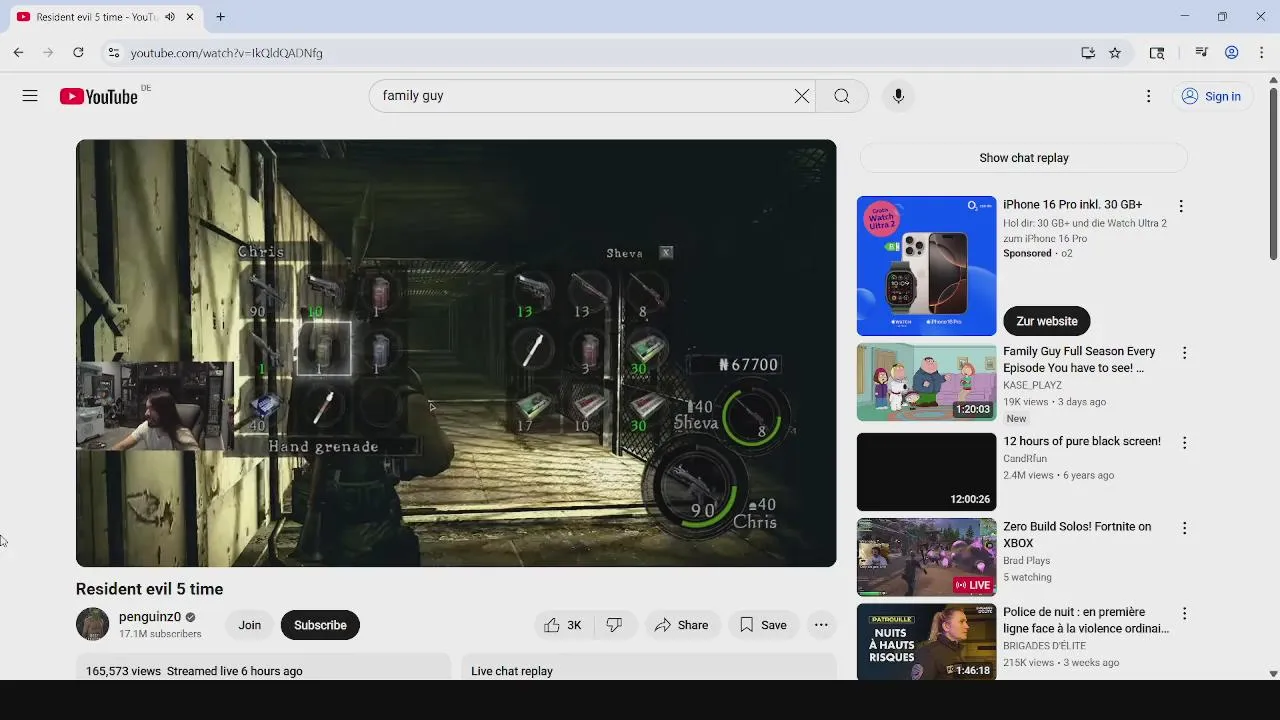Close the Resident evil 5 time tab
The height and width of the screenshot is (720, 1280).
pyautogui.click(x=189, y=17)
